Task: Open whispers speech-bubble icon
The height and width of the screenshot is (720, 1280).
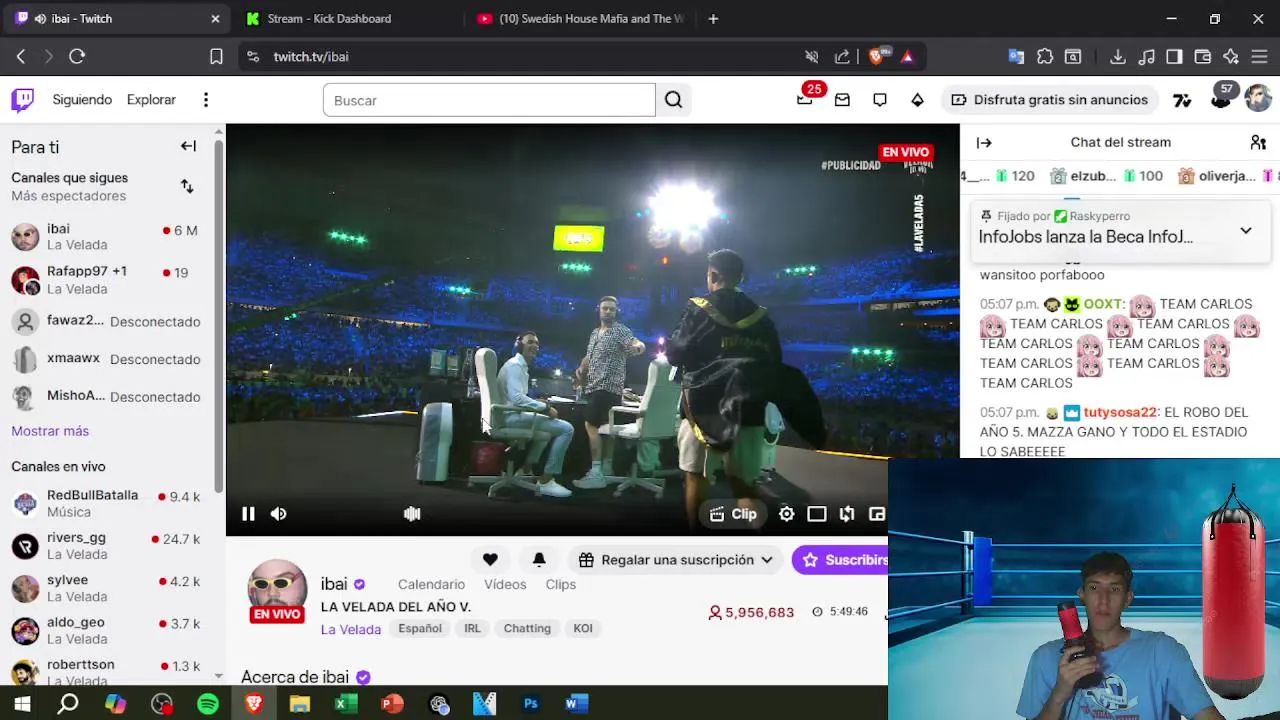Action: [x=880, y=100]
